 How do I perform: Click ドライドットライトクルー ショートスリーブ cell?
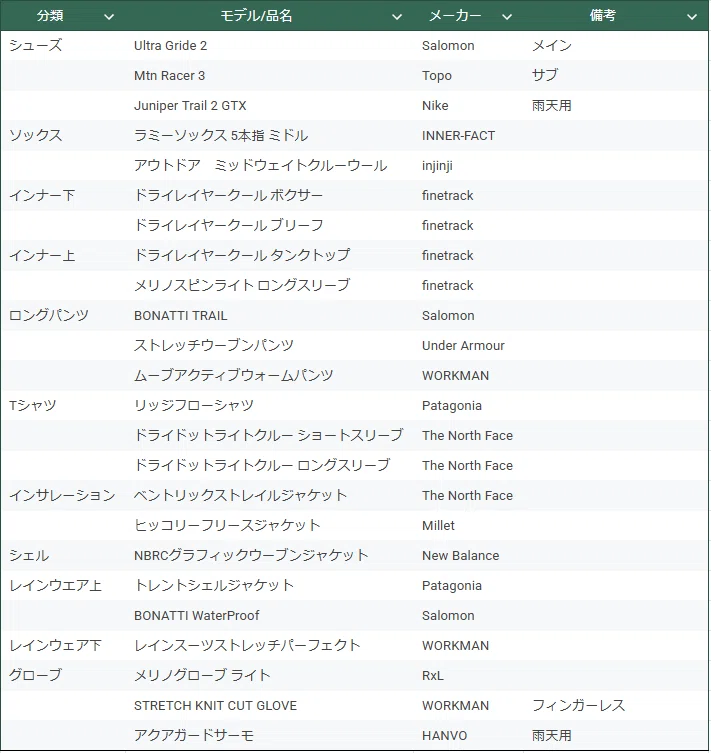[x=268, y=435]
